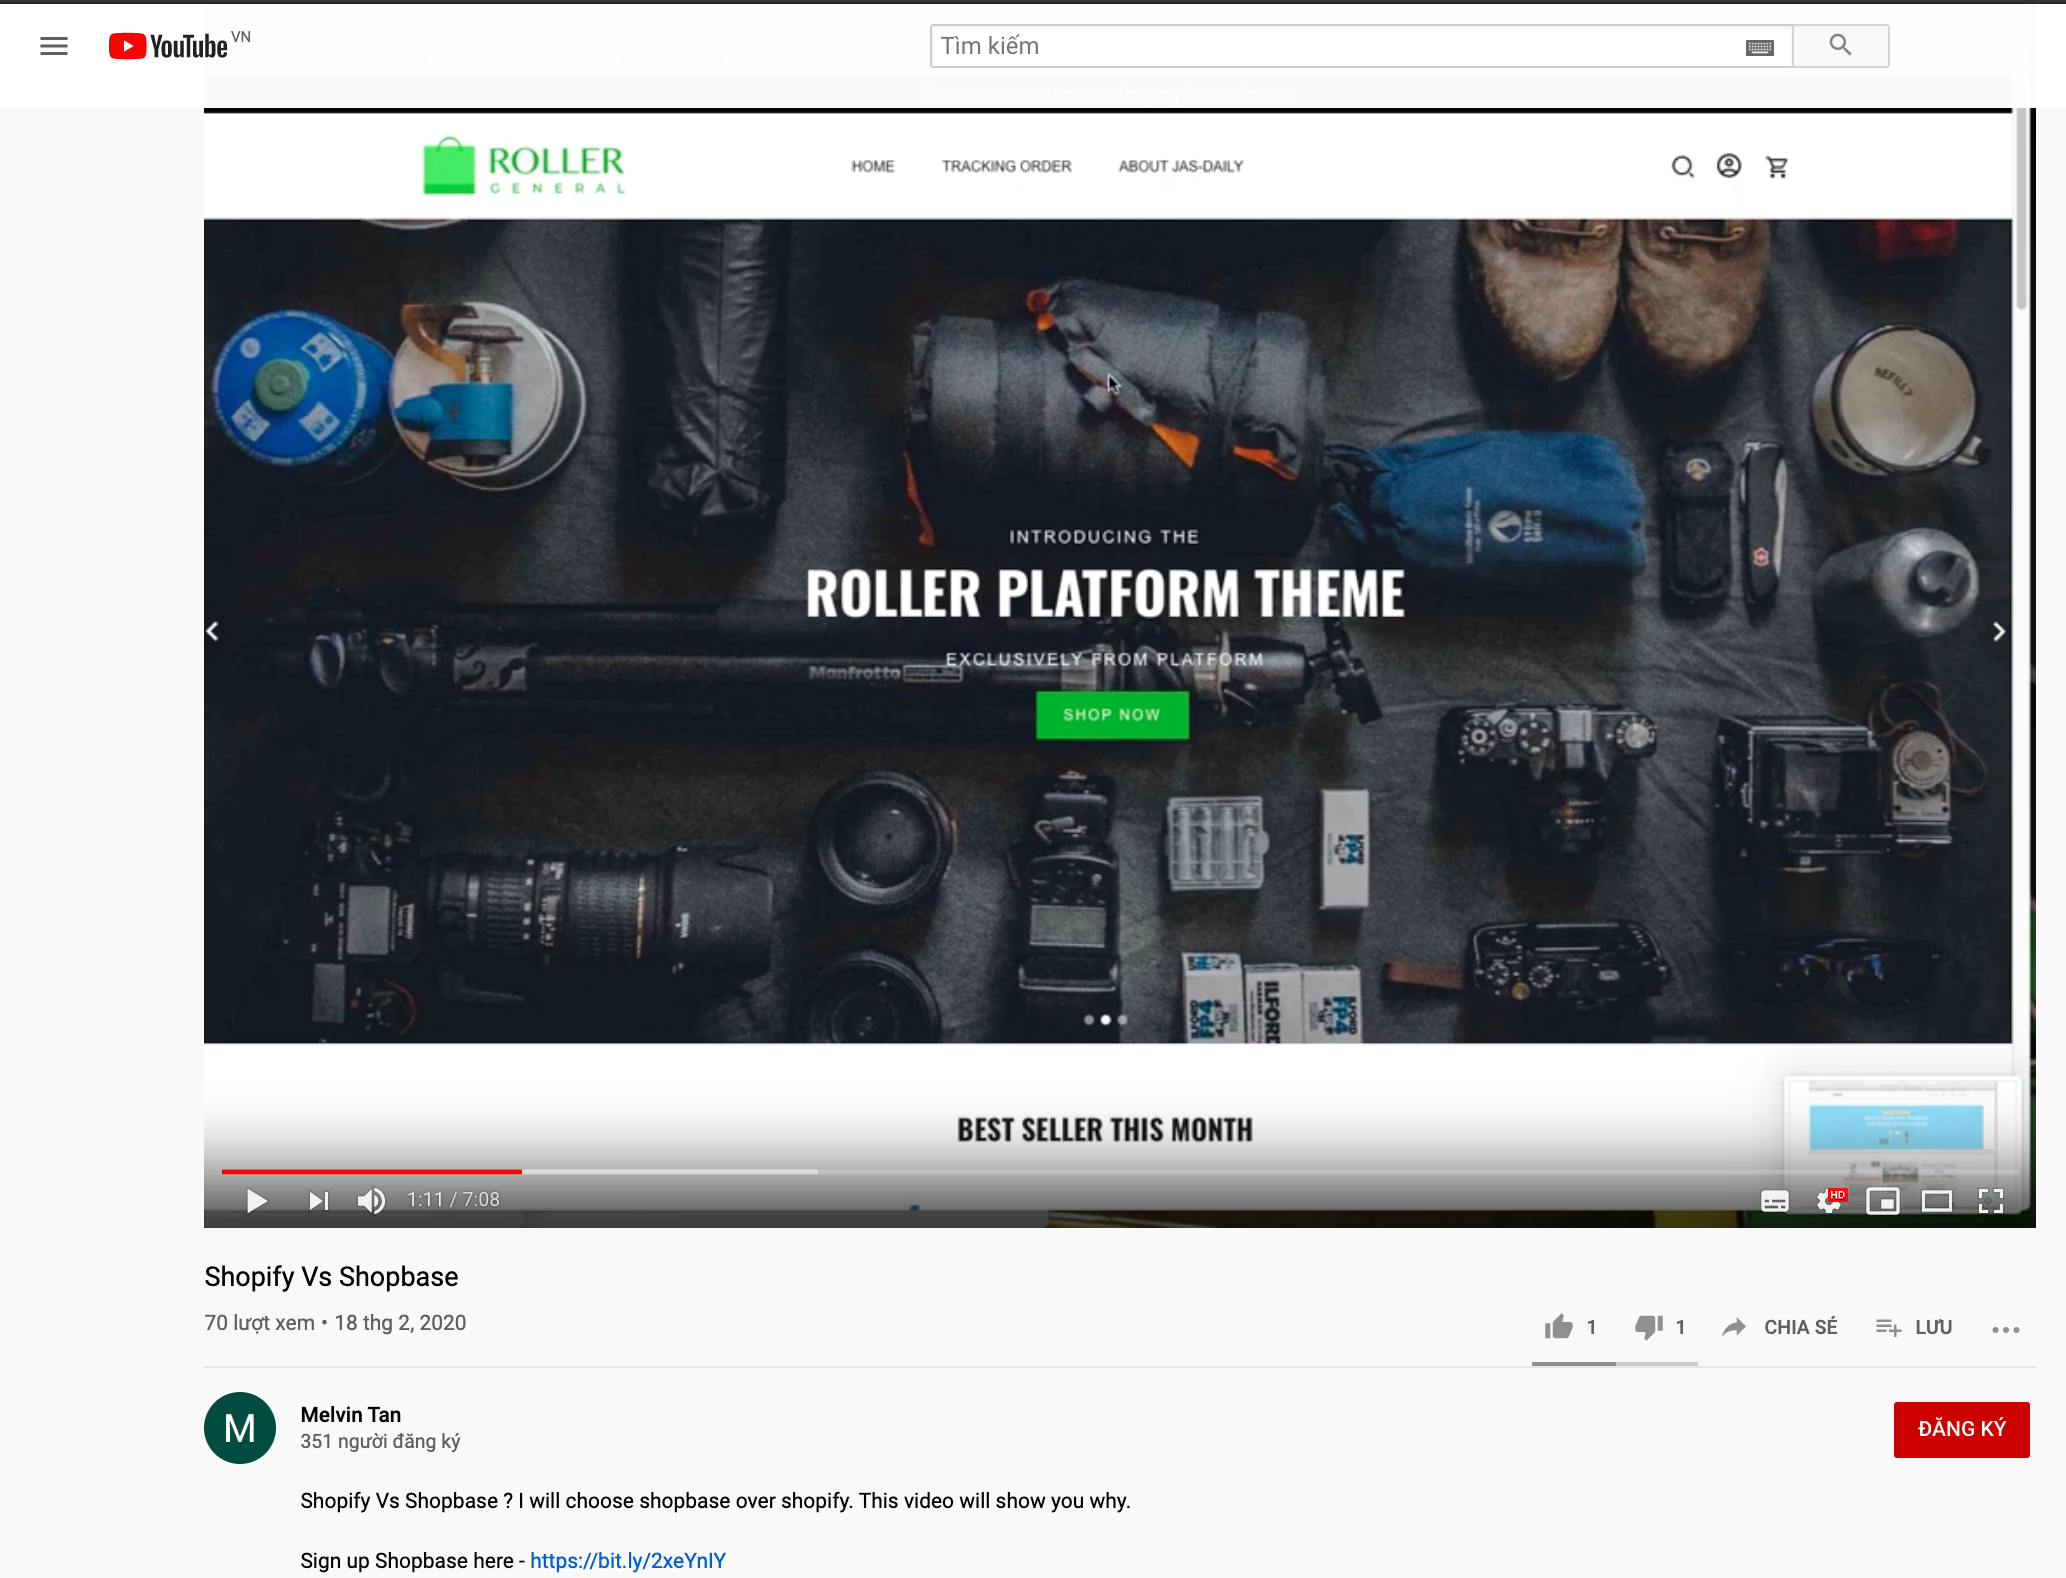Click the 351 người đăng ký subscriber count
Image resolution: width=2066 pixels, height=1578 pixels.
click(380, 1441)
